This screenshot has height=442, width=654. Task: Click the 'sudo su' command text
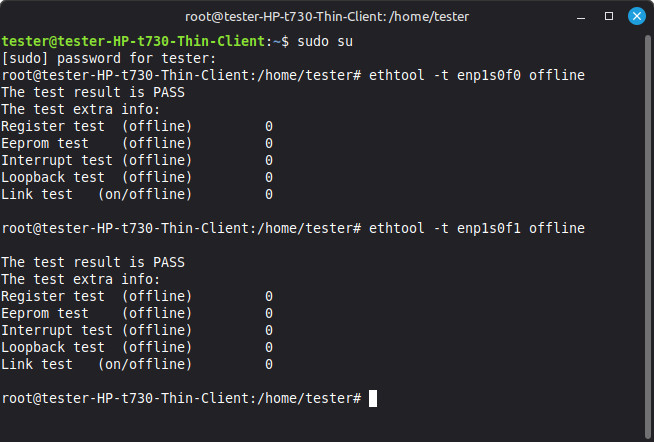tap(325, 41)
